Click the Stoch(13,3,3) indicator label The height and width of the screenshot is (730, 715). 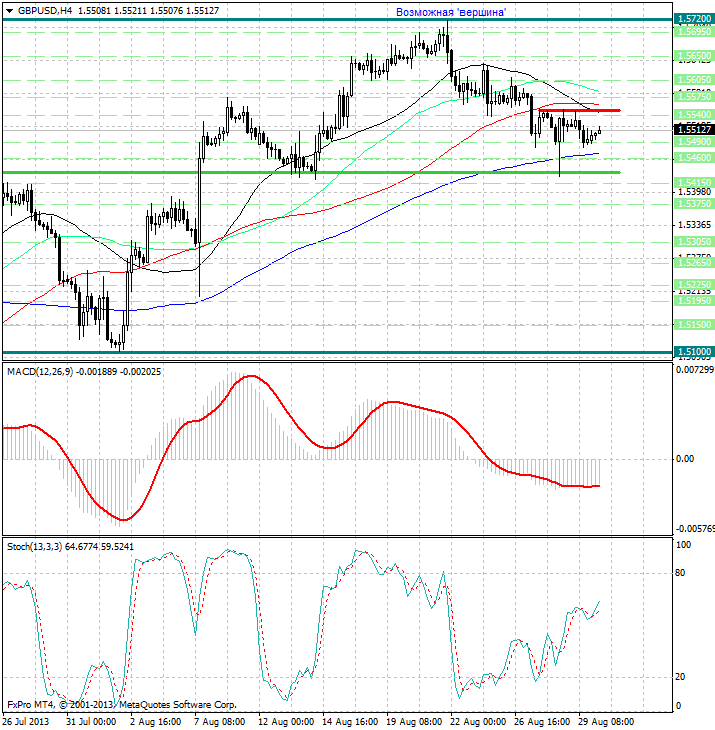pyautogui.click(x=34, y=547)
